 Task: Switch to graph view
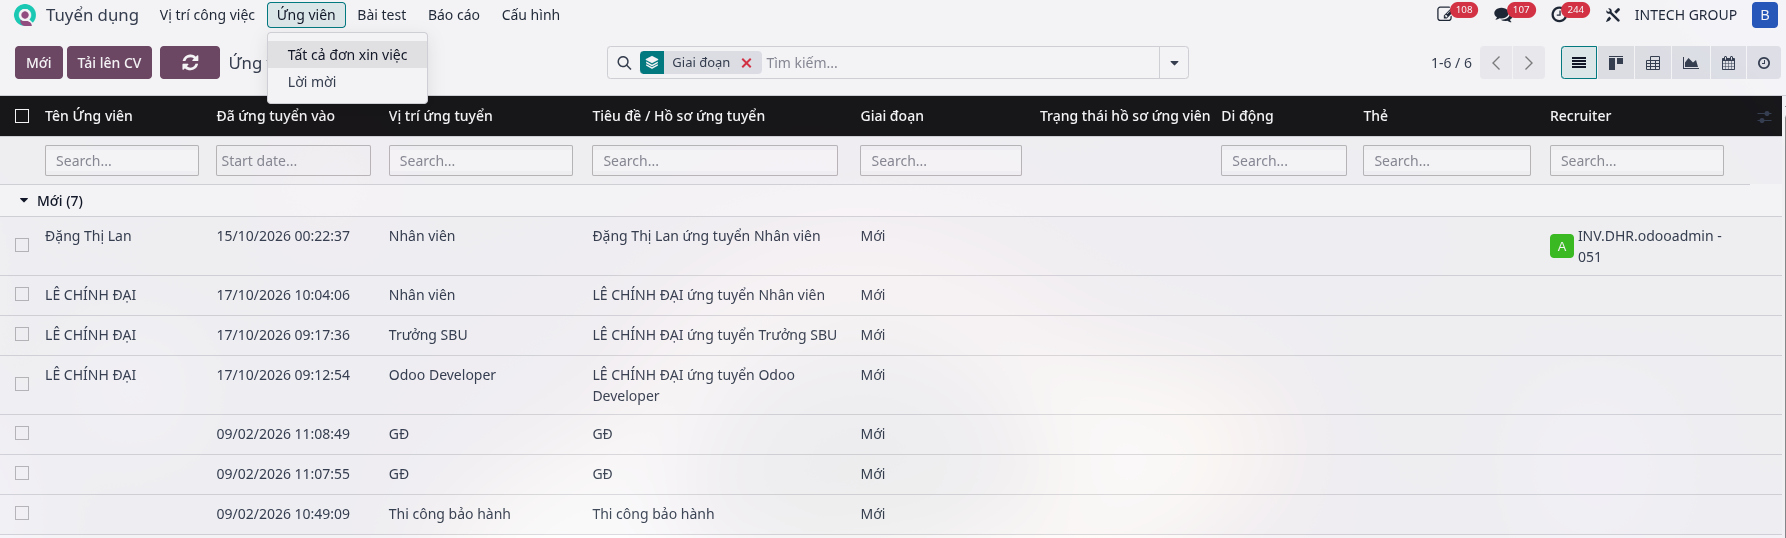click(x=1690, y=63)
